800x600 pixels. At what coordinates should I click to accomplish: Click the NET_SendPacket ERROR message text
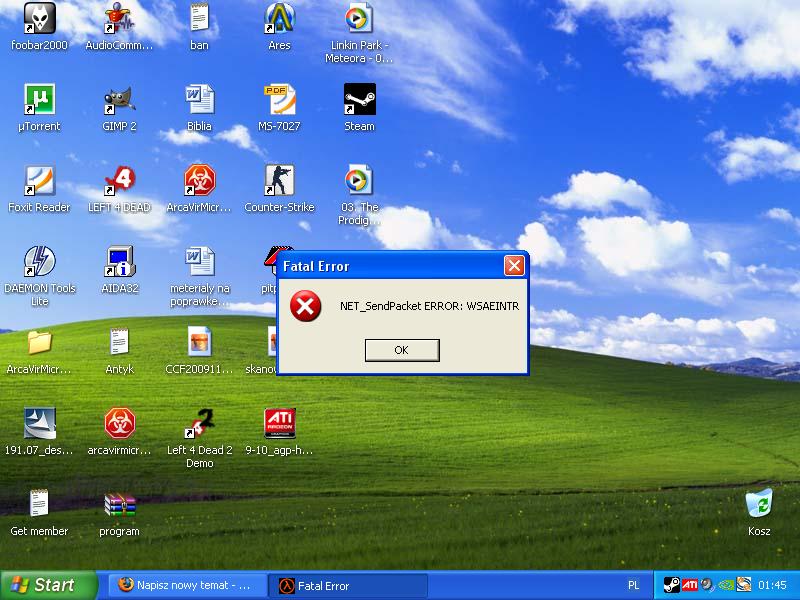click(x=430, y=306)
